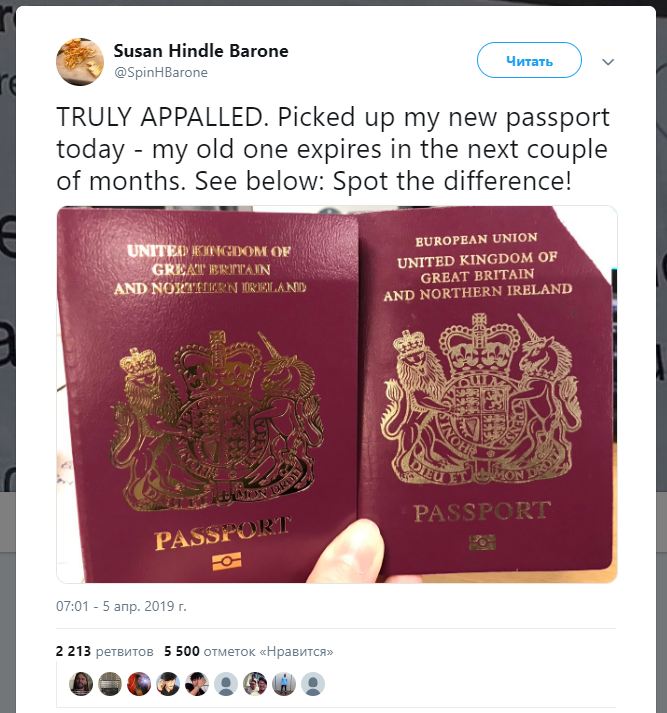The height and width of the screenshot is (713, 667).
Task: Click the Читать follow button
Action: [529, 60]
